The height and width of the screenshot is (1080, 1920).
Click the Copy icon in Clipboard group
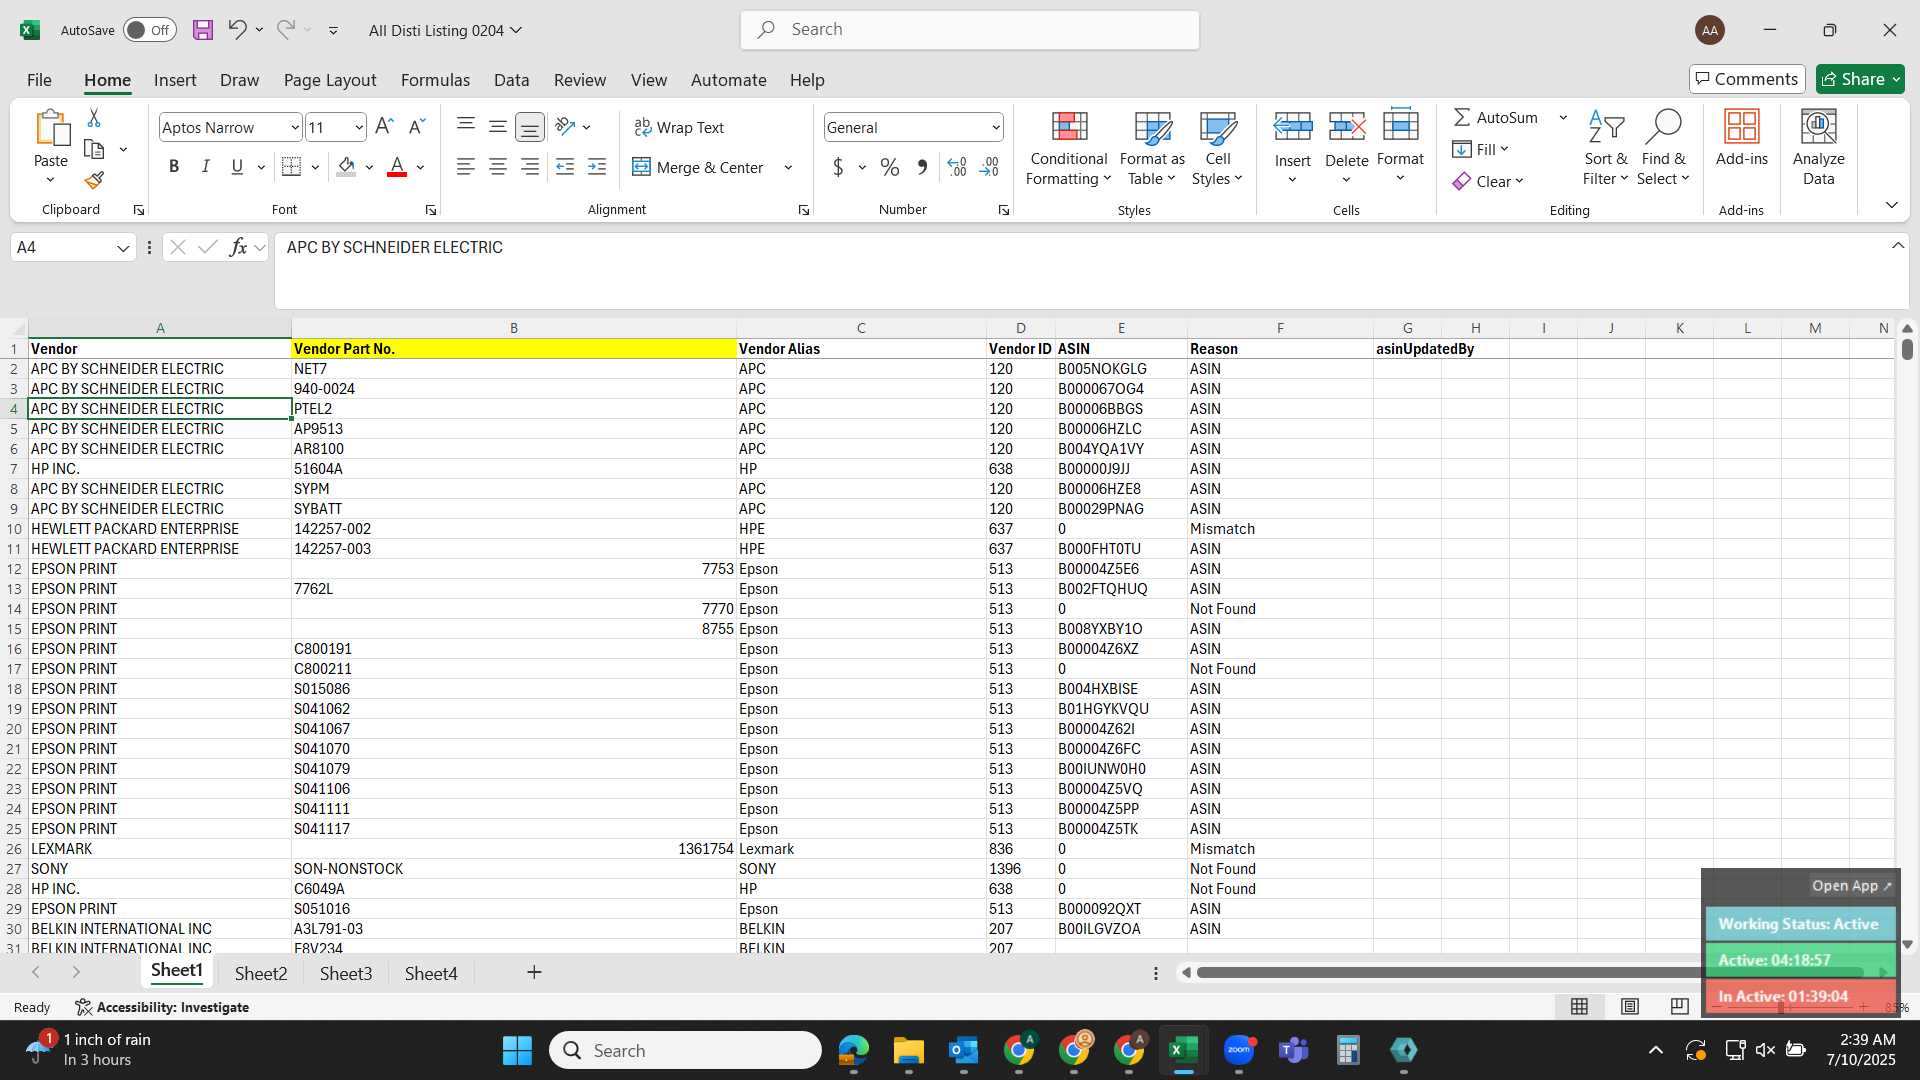(94, 149)
